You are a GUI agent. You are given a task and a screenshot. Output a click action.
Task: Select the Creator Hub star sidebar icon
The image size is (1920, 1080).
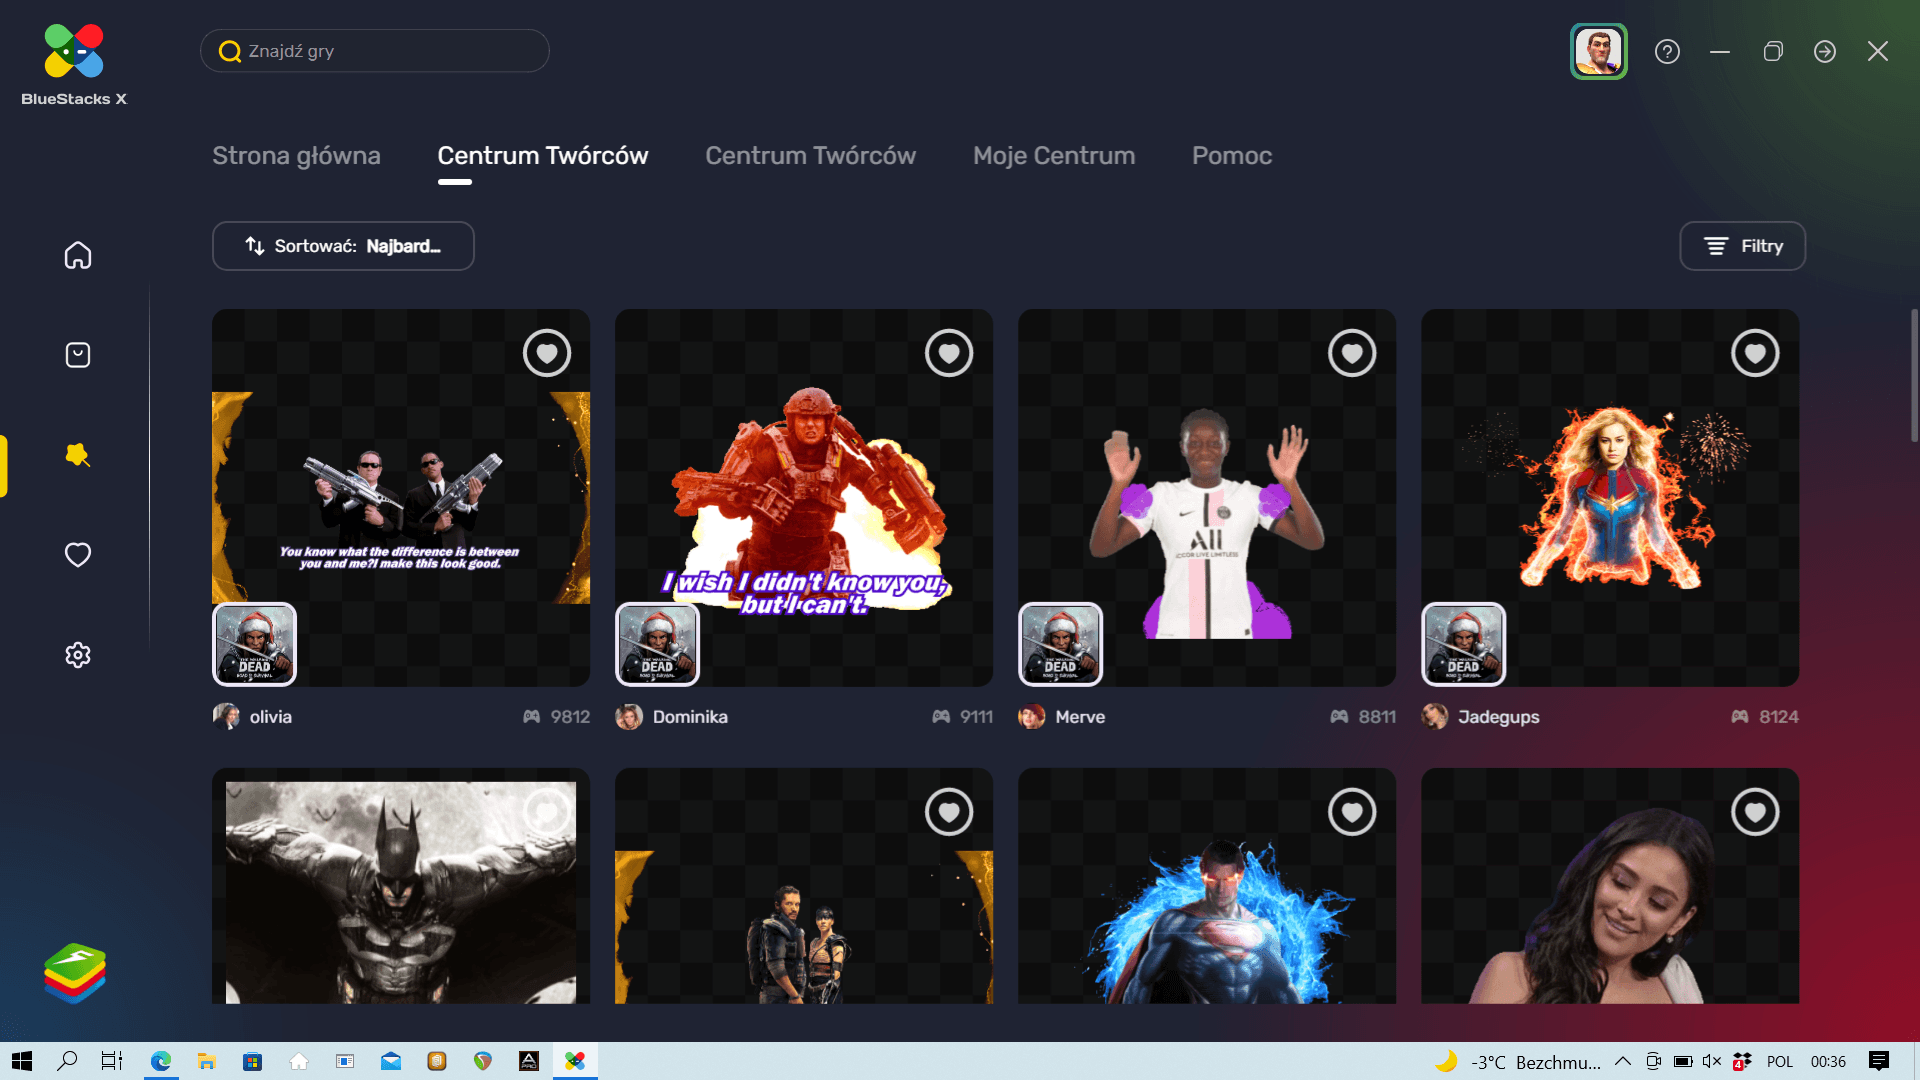[x=78, y=455]
